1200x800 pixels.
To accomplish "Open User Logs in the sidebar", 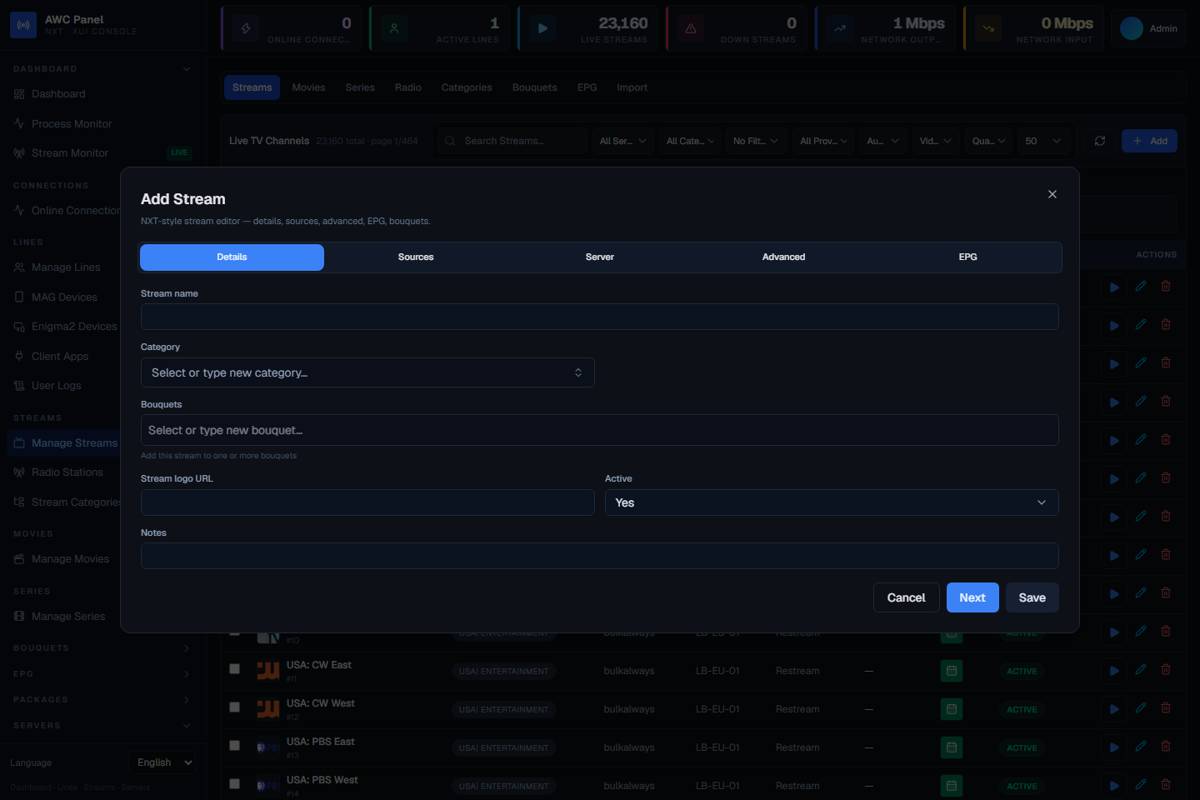I will (56, 385).
